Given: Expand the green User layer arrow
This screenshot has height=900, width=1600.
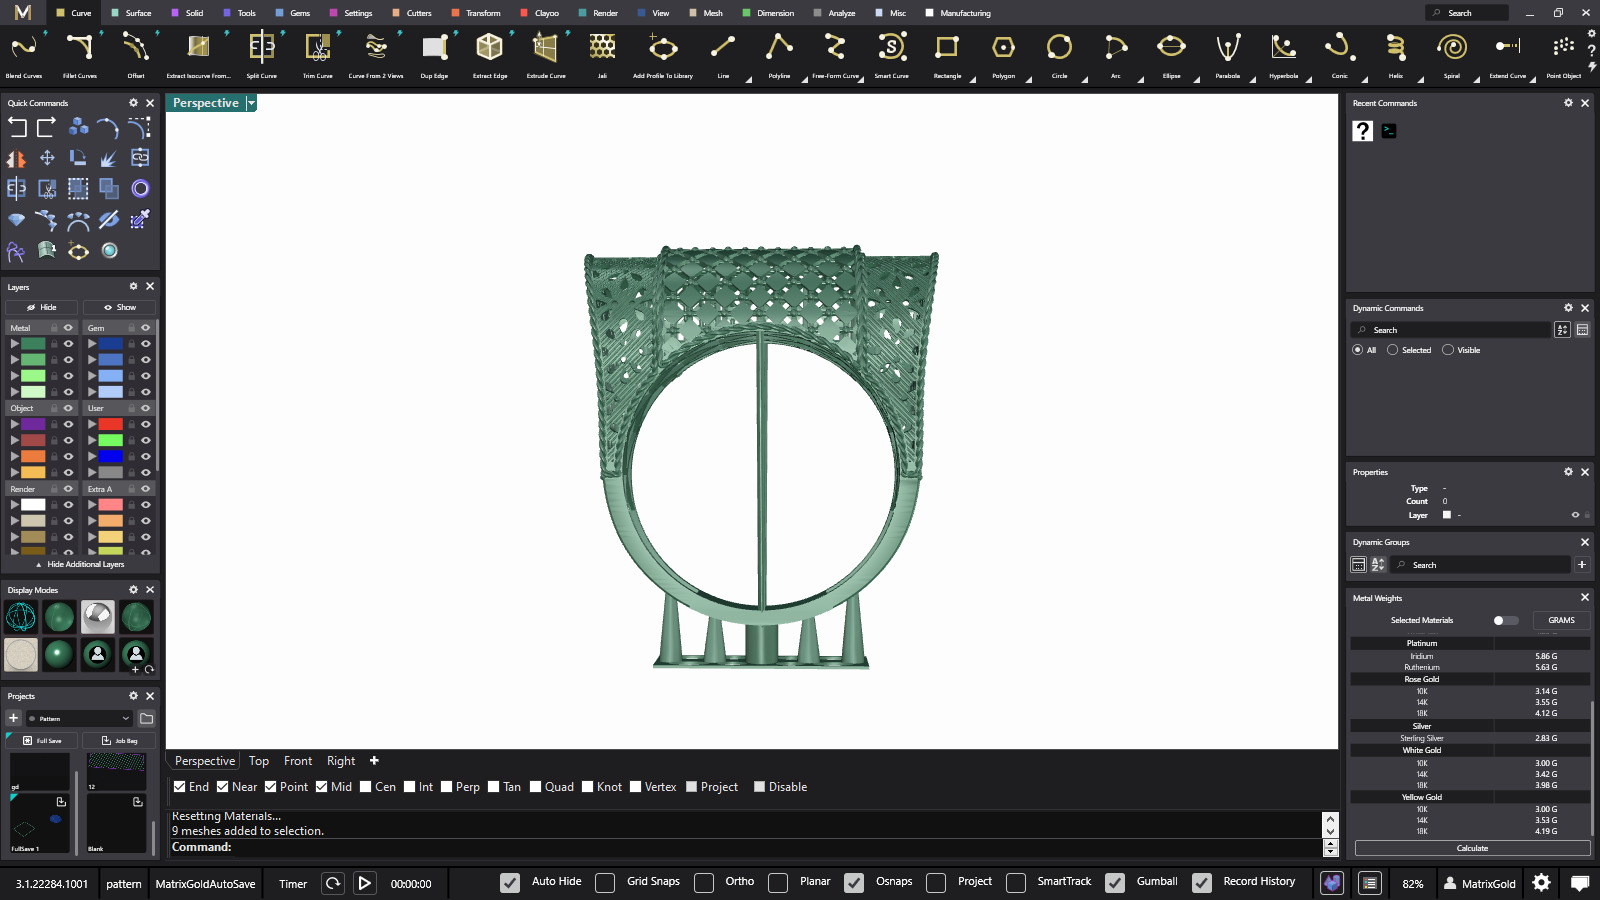Looking at the screenshot, I should (92, 440).
